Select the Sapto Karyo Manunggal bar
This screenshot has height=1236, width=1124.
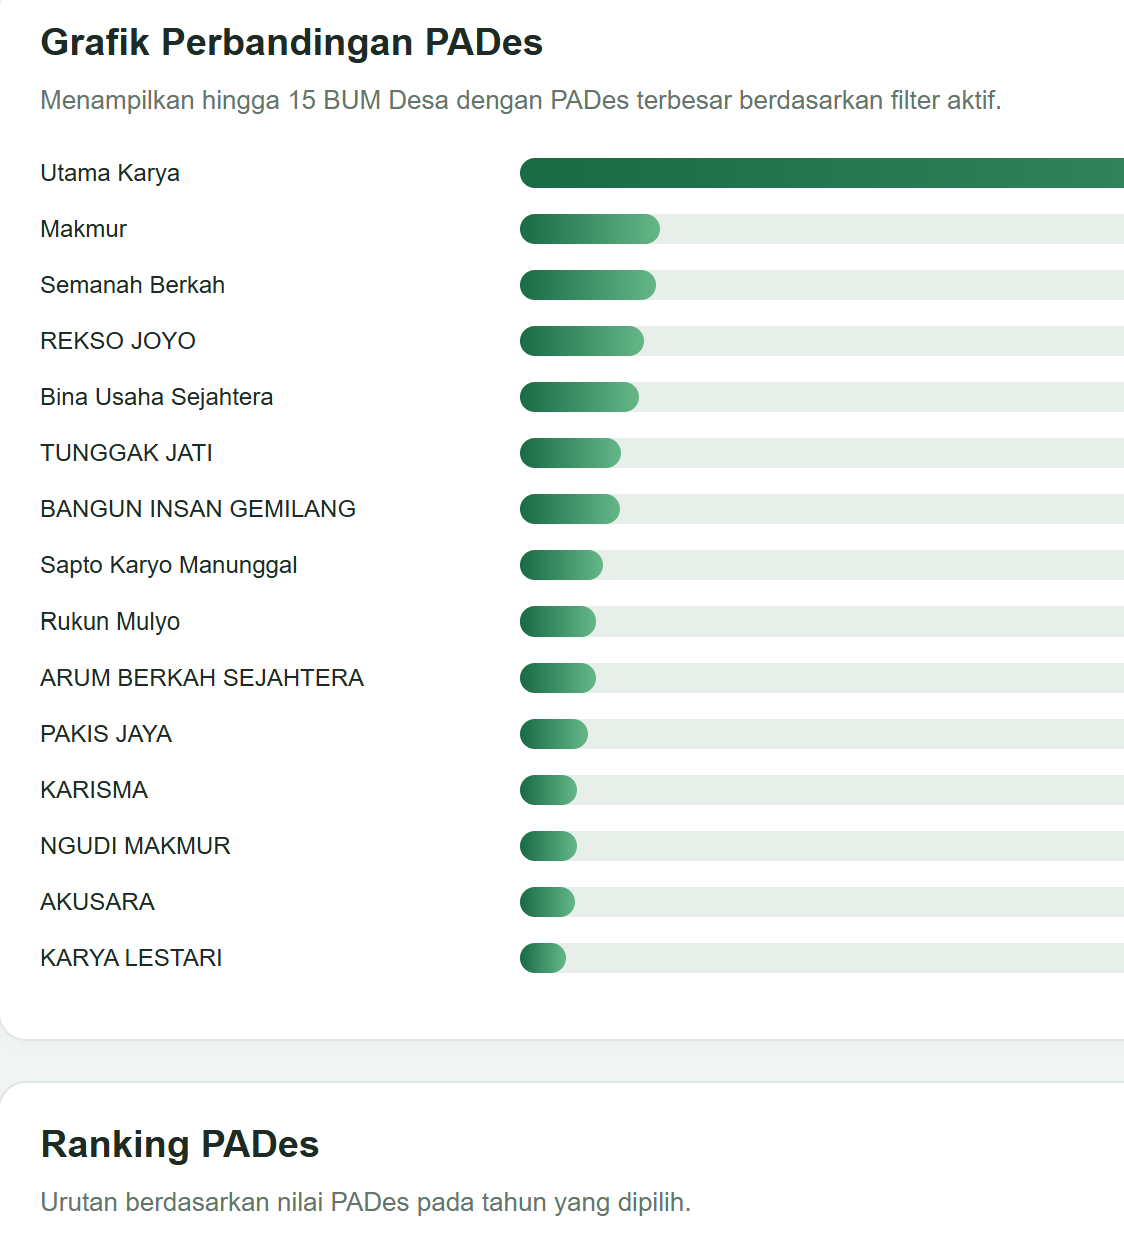coord(561,565)
